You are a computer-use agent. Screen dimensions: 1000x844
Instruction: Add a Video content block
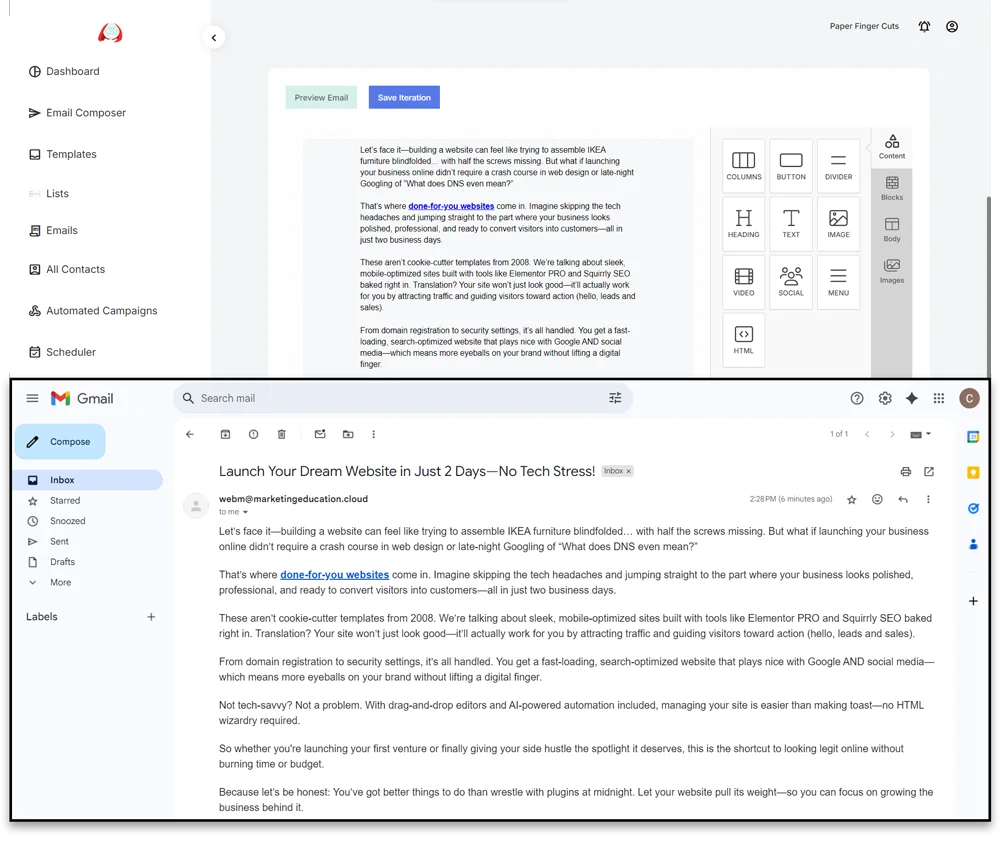click(743, 282)
